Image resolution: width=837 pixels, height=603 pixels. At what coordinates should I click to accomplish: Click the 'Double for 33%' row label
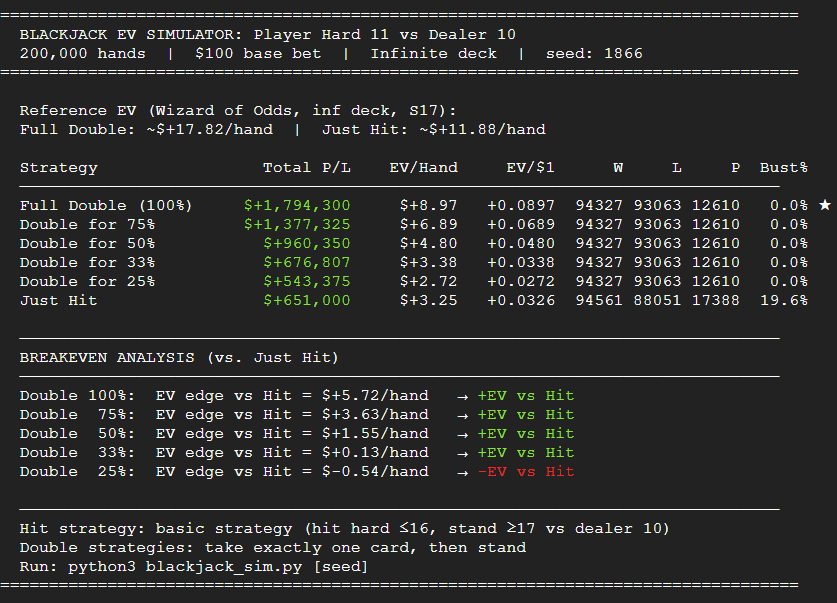point(87,263)
